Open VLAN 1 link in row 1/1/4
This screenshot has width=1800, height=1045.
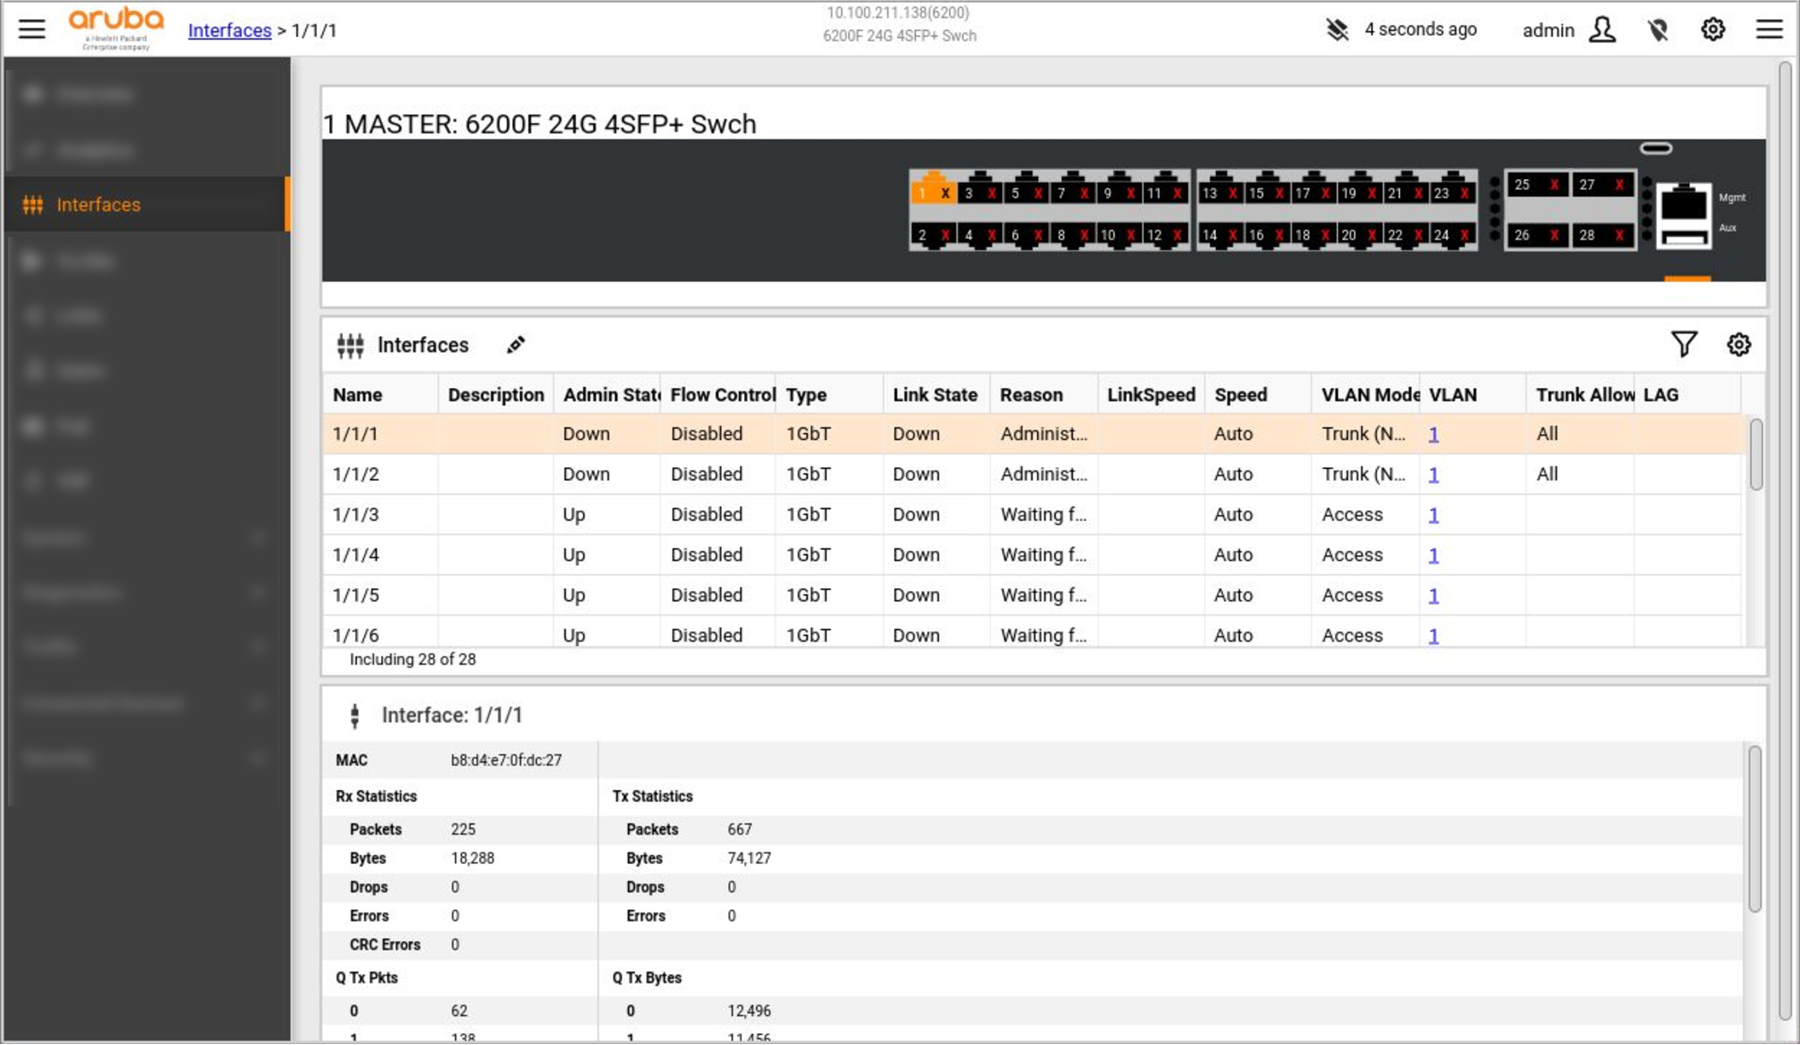(1433, 555)
